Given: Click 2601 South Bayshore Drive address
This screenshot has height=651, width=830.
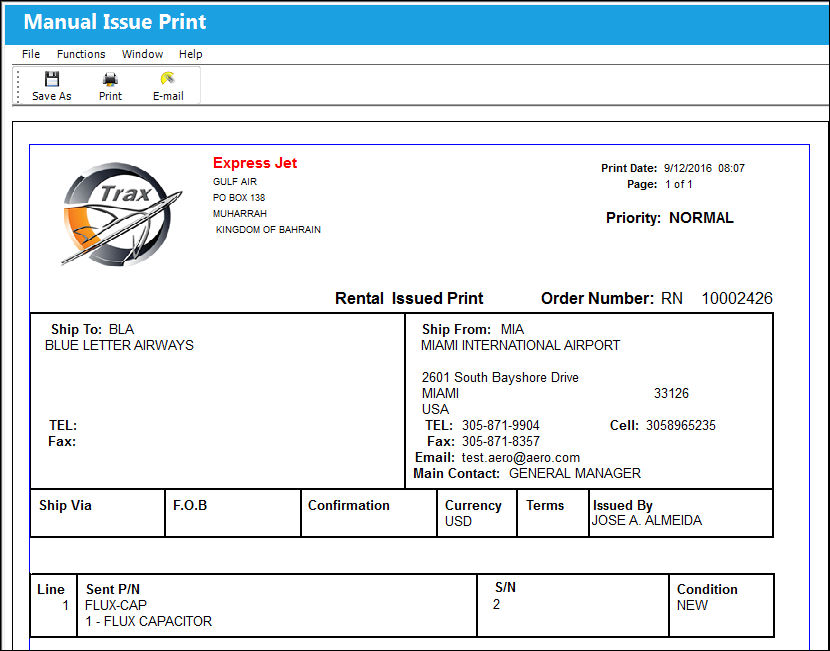Looking at the screenshot, I should [500, 377].
